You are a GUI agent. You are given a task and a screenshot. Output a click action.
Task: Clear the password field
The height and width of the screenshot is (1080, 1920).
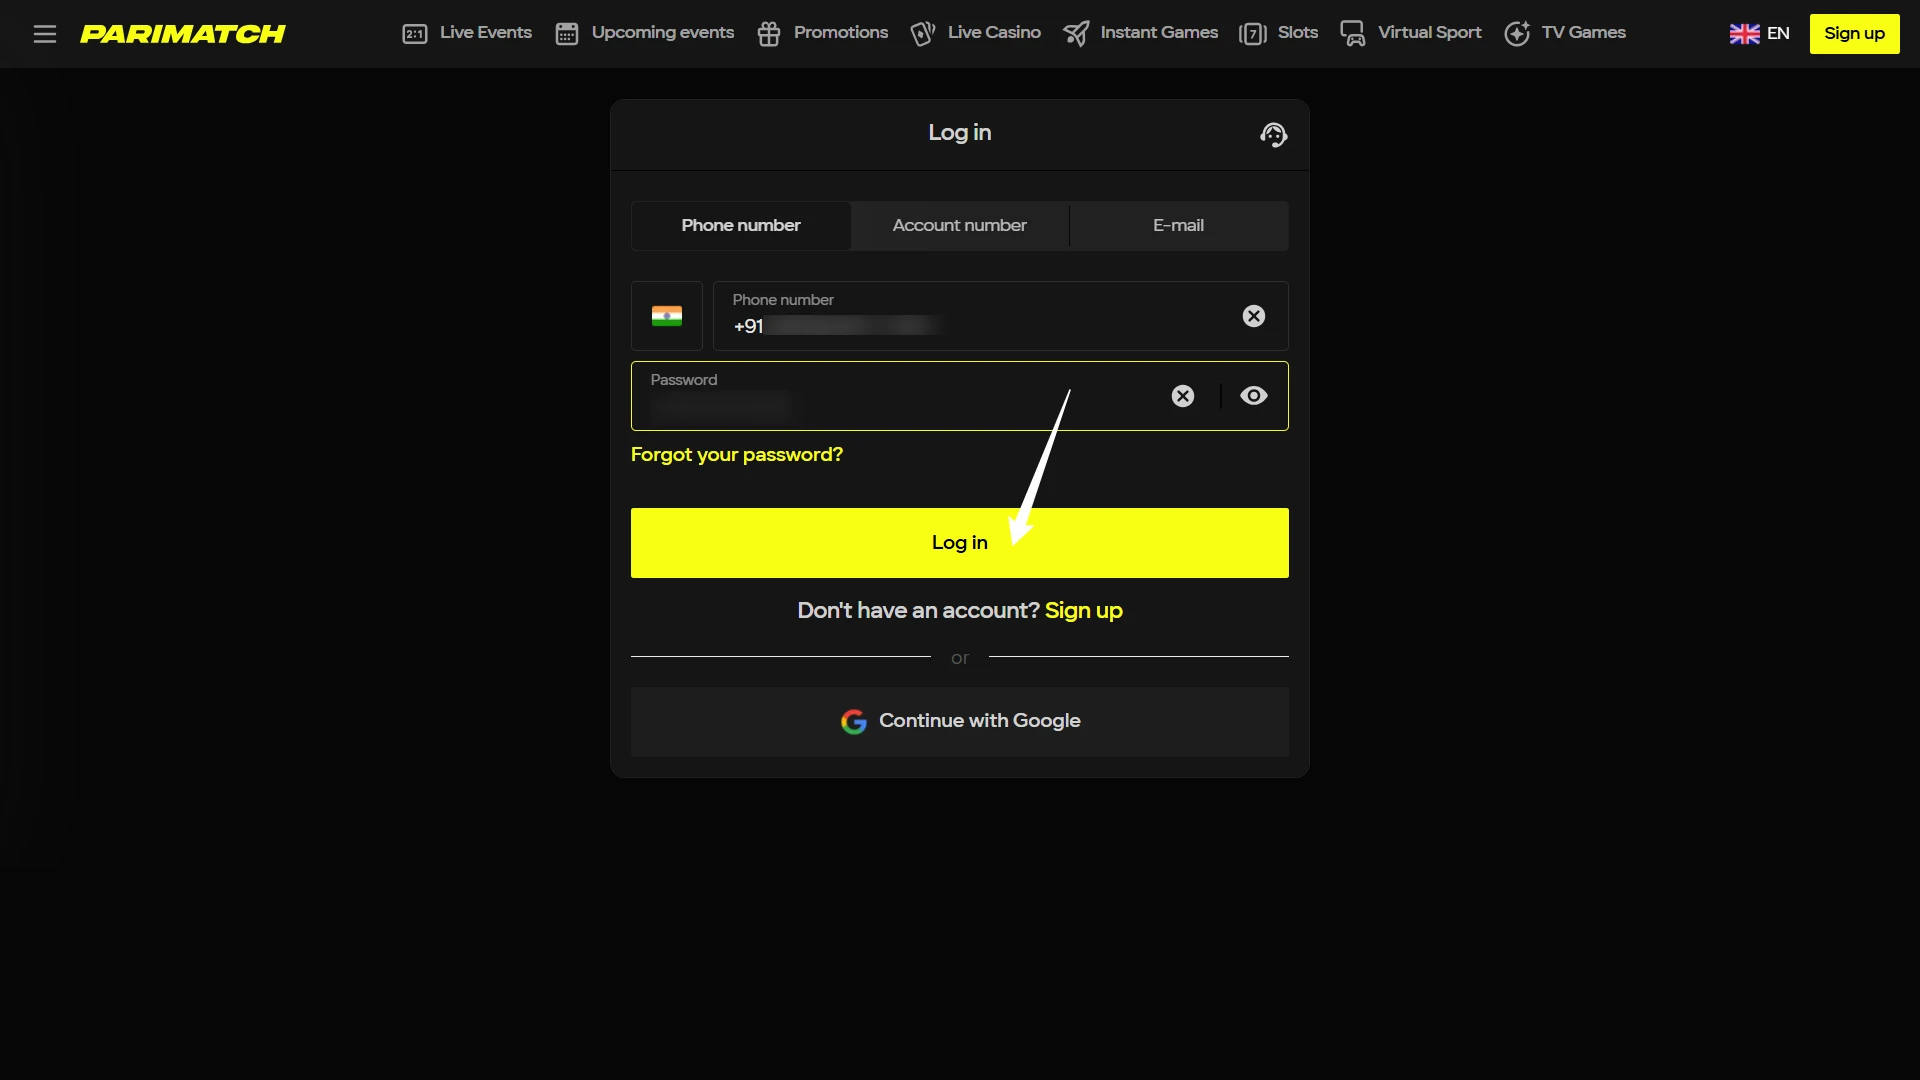(x=1183, y=396)
